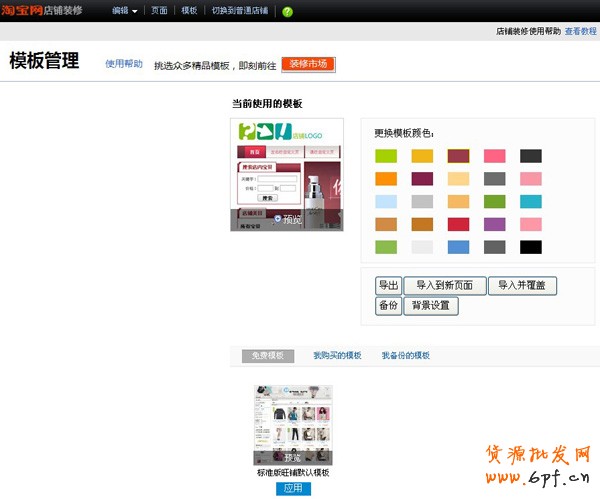This screenshot has width=600, height=499.
Task: Select the lime green color swatch
Action: 386,156
